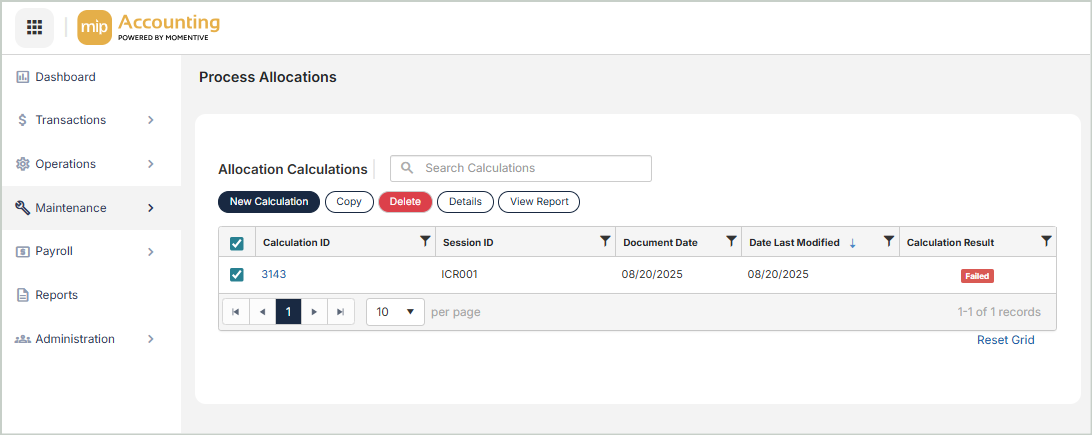Open Dashboard from the sidebar
The image size is (1092, 435).
[x=65, y=77]
